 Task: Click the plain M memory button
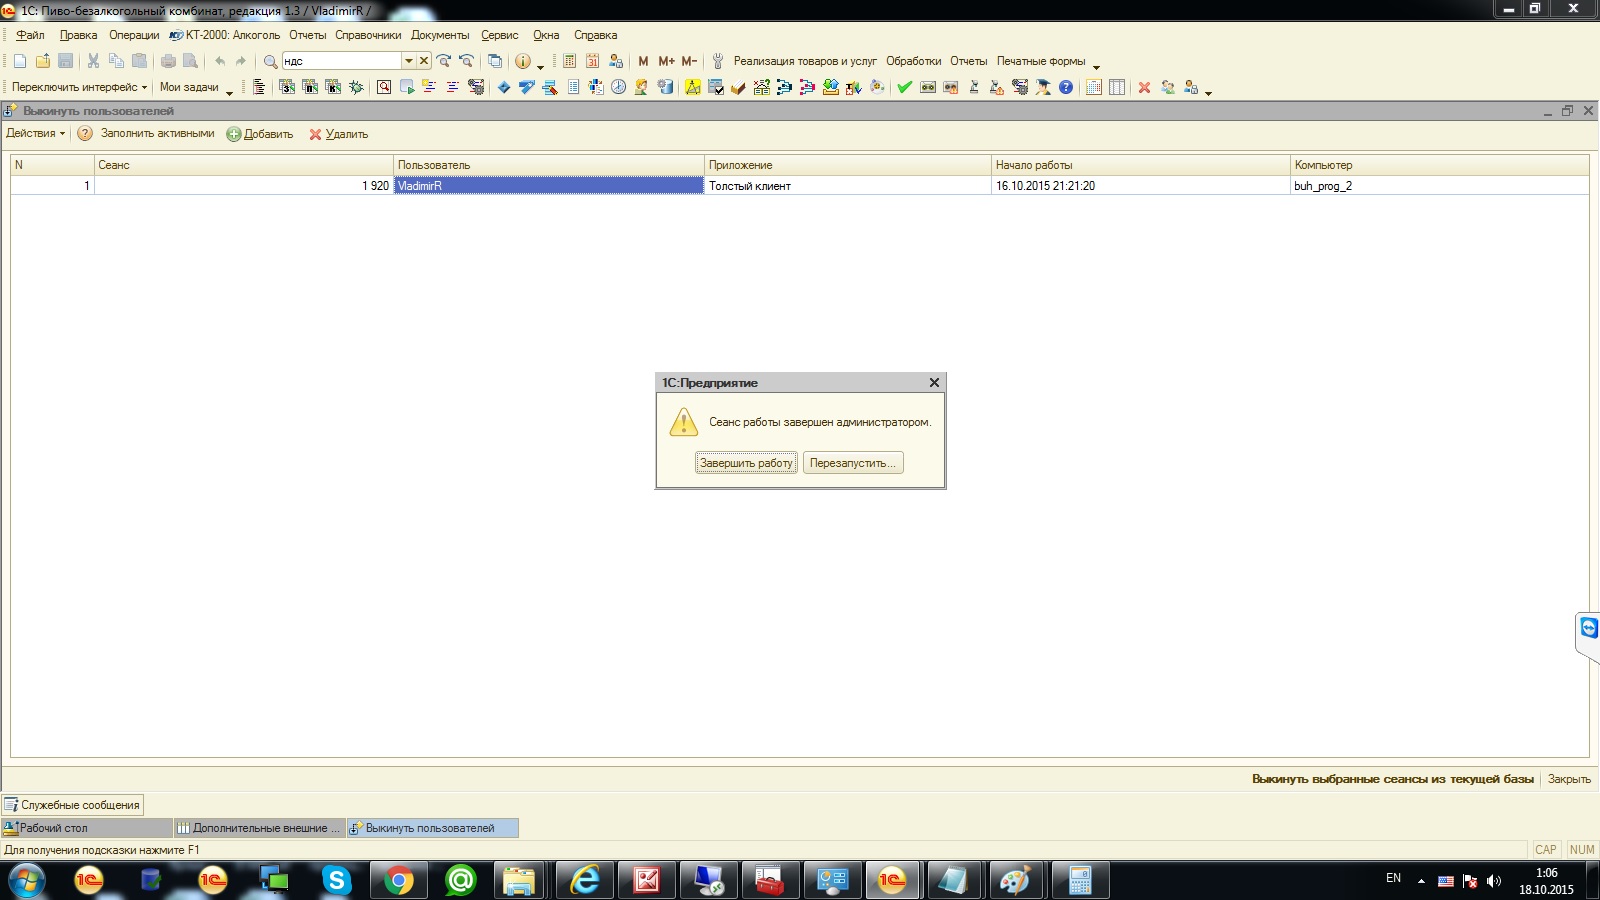[x=643, y=61]
